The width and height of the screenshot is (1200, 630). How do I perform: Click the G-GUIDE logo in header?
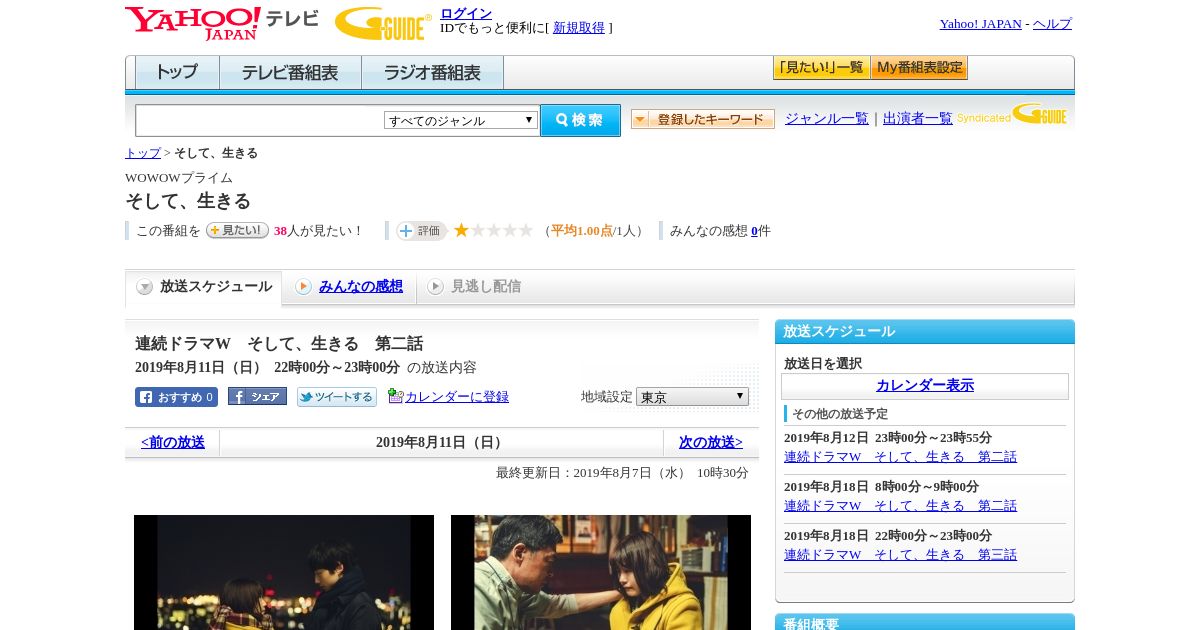tap(383, 23)
